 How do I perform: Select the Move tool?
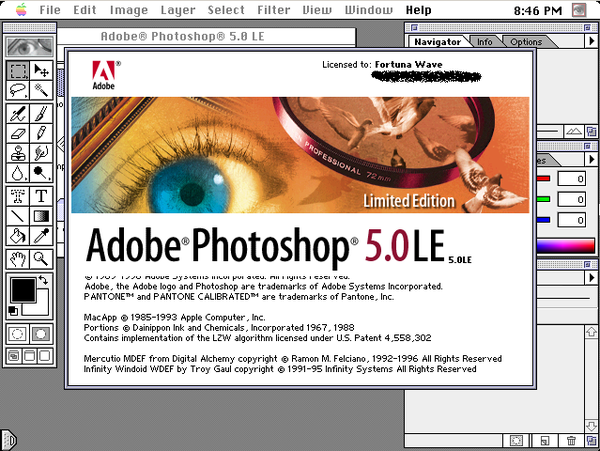click(41, 71)
